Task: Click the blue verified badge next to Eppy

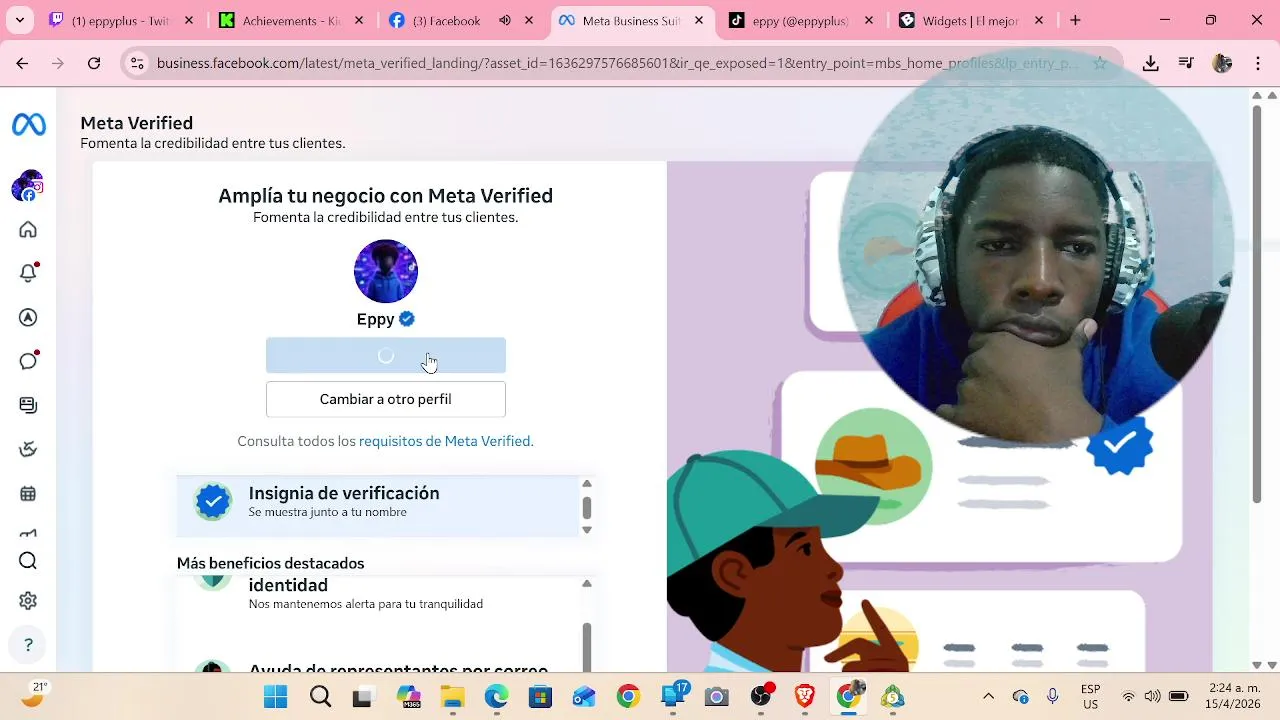Action: point(406,319)
